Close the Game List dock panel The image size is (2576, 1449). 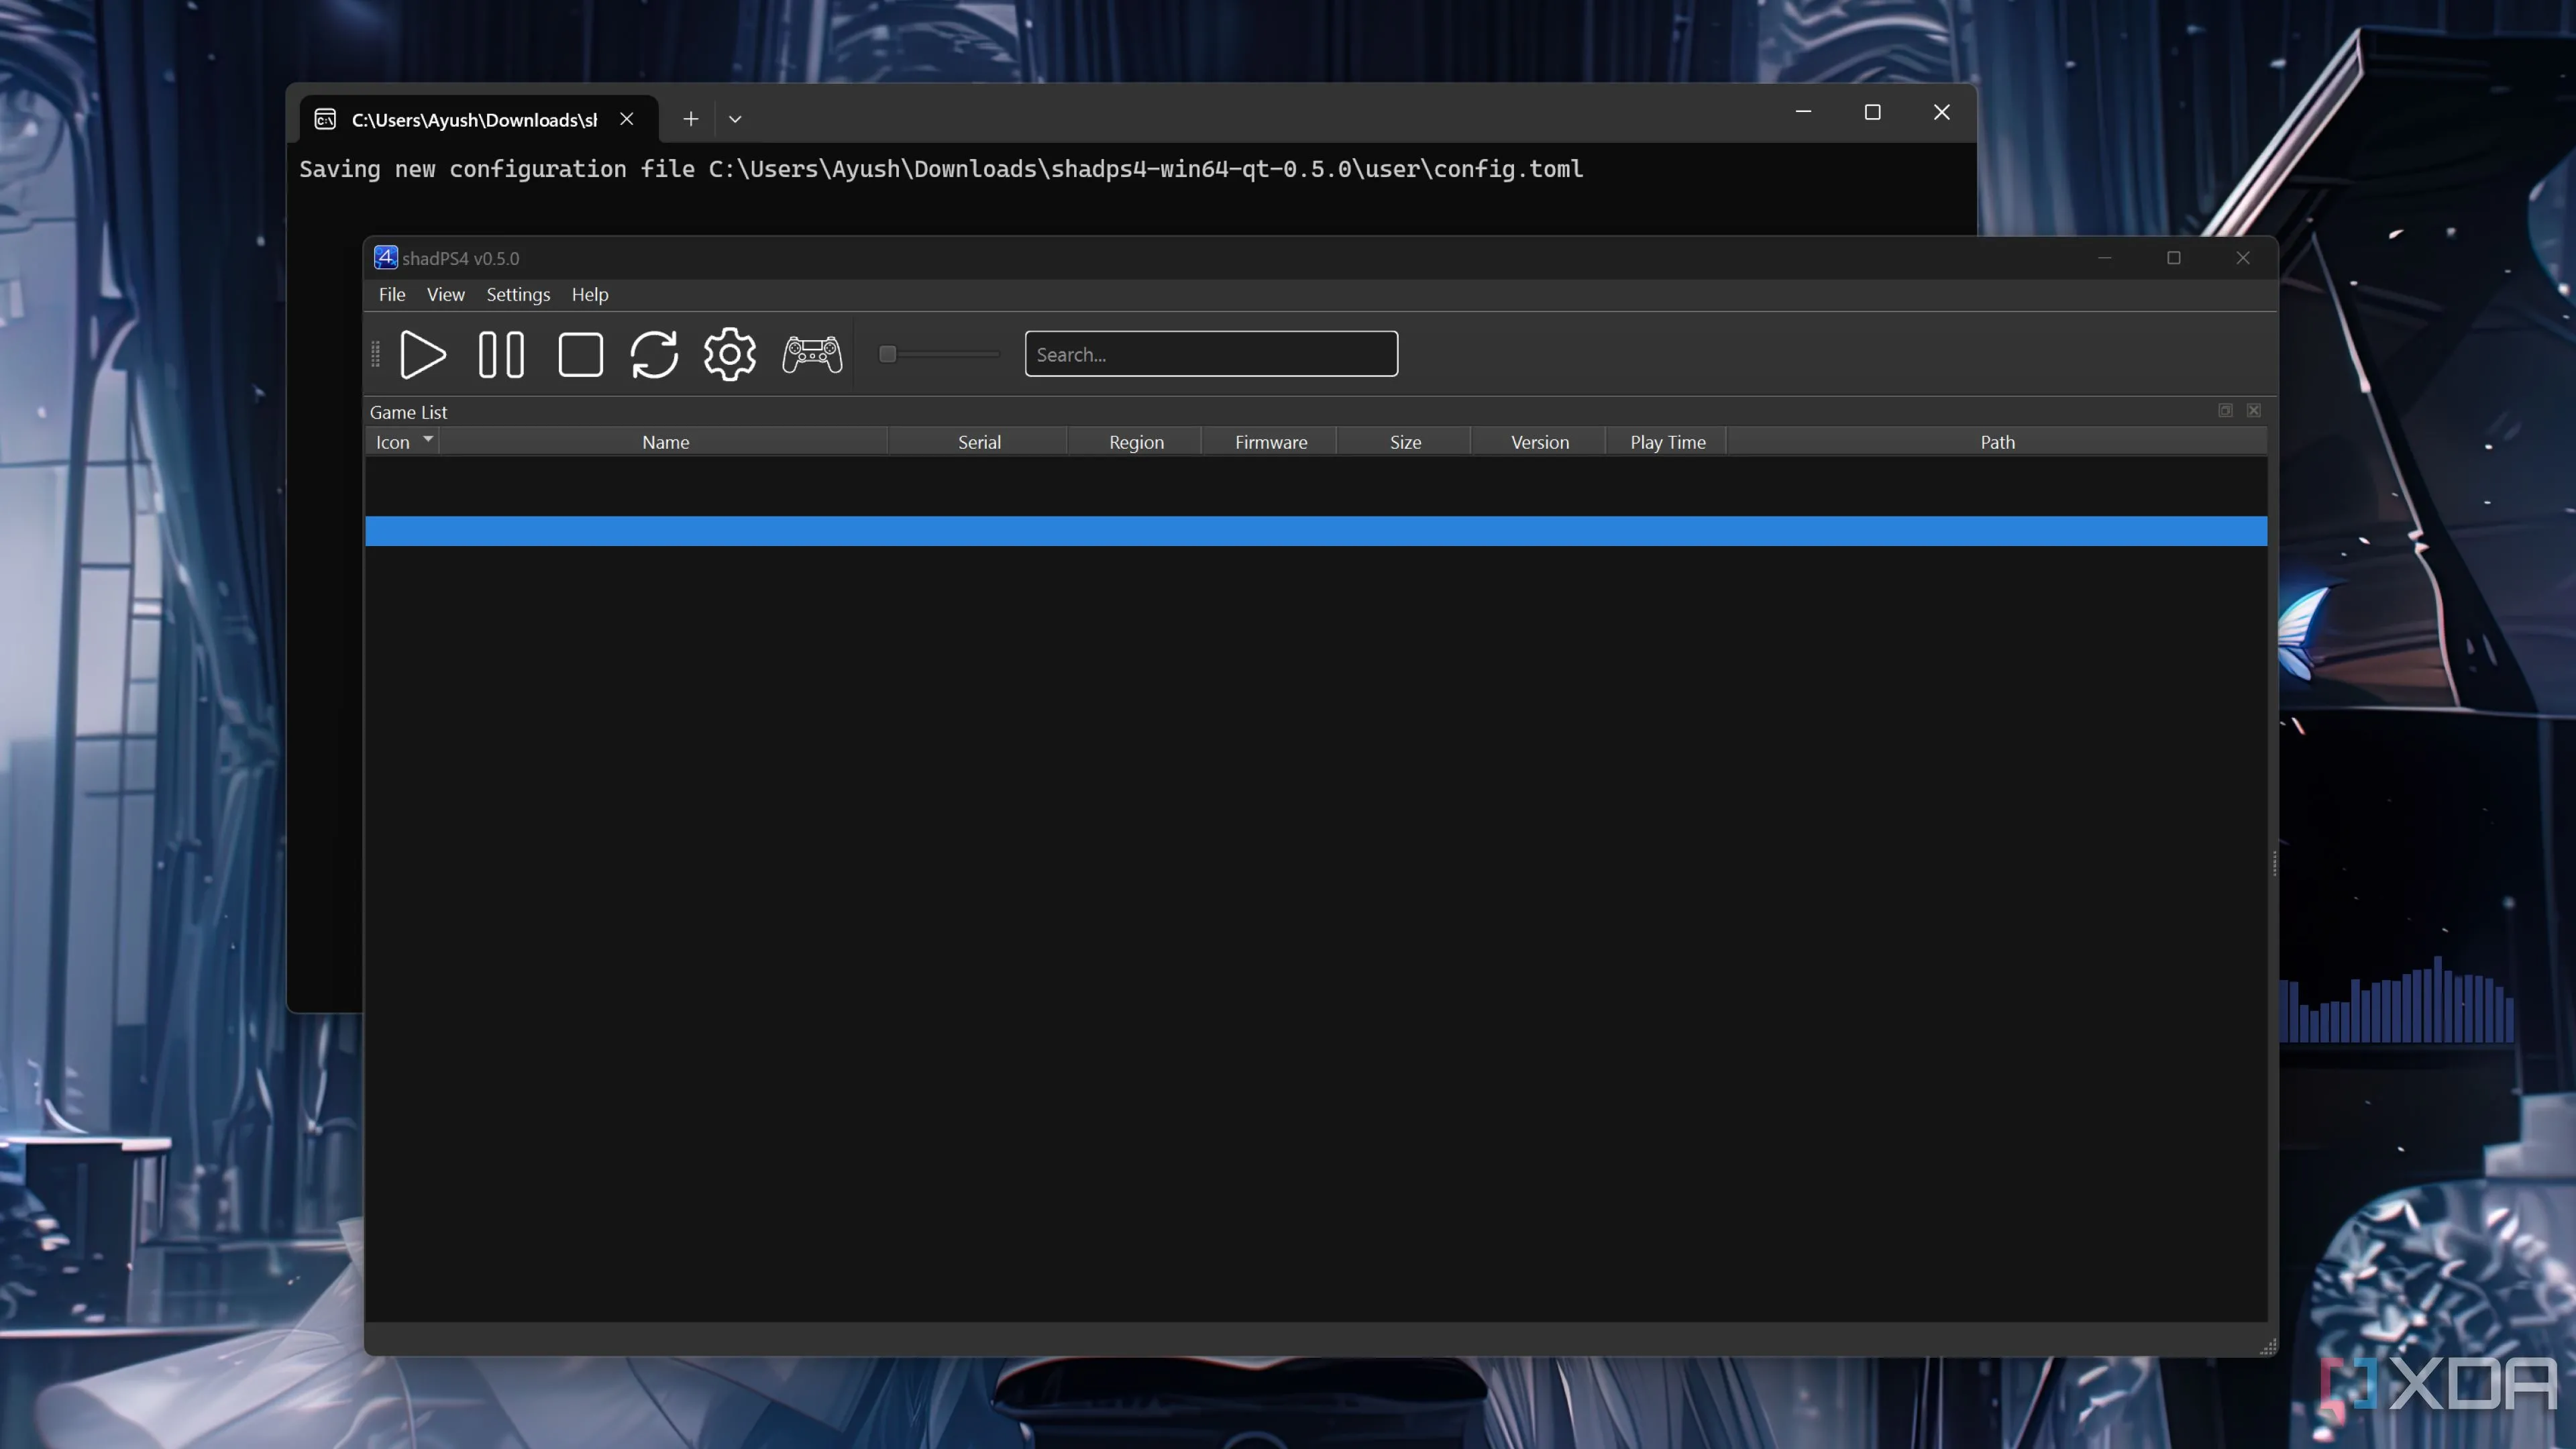click(2254, 411)
